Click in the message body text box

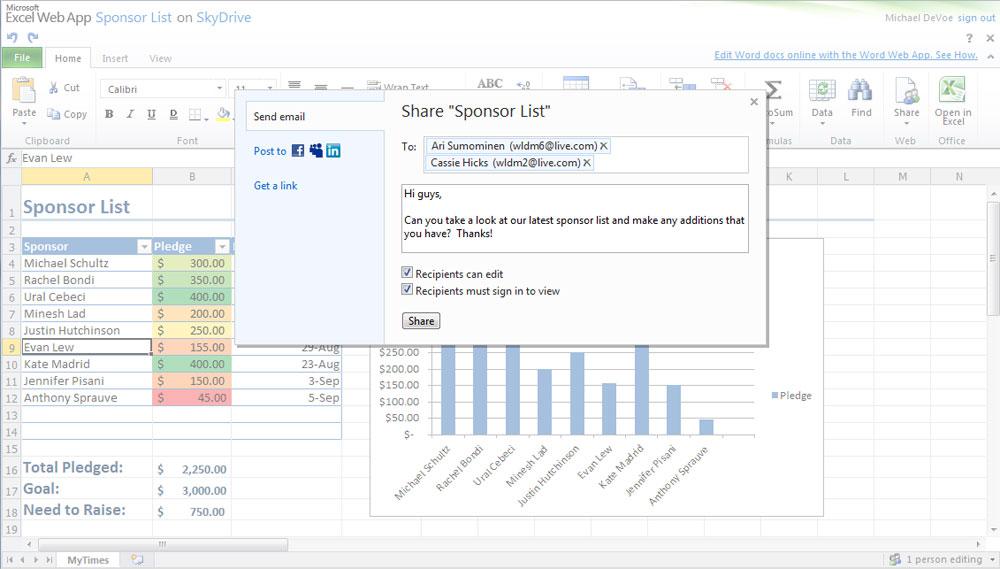[575, 219]
